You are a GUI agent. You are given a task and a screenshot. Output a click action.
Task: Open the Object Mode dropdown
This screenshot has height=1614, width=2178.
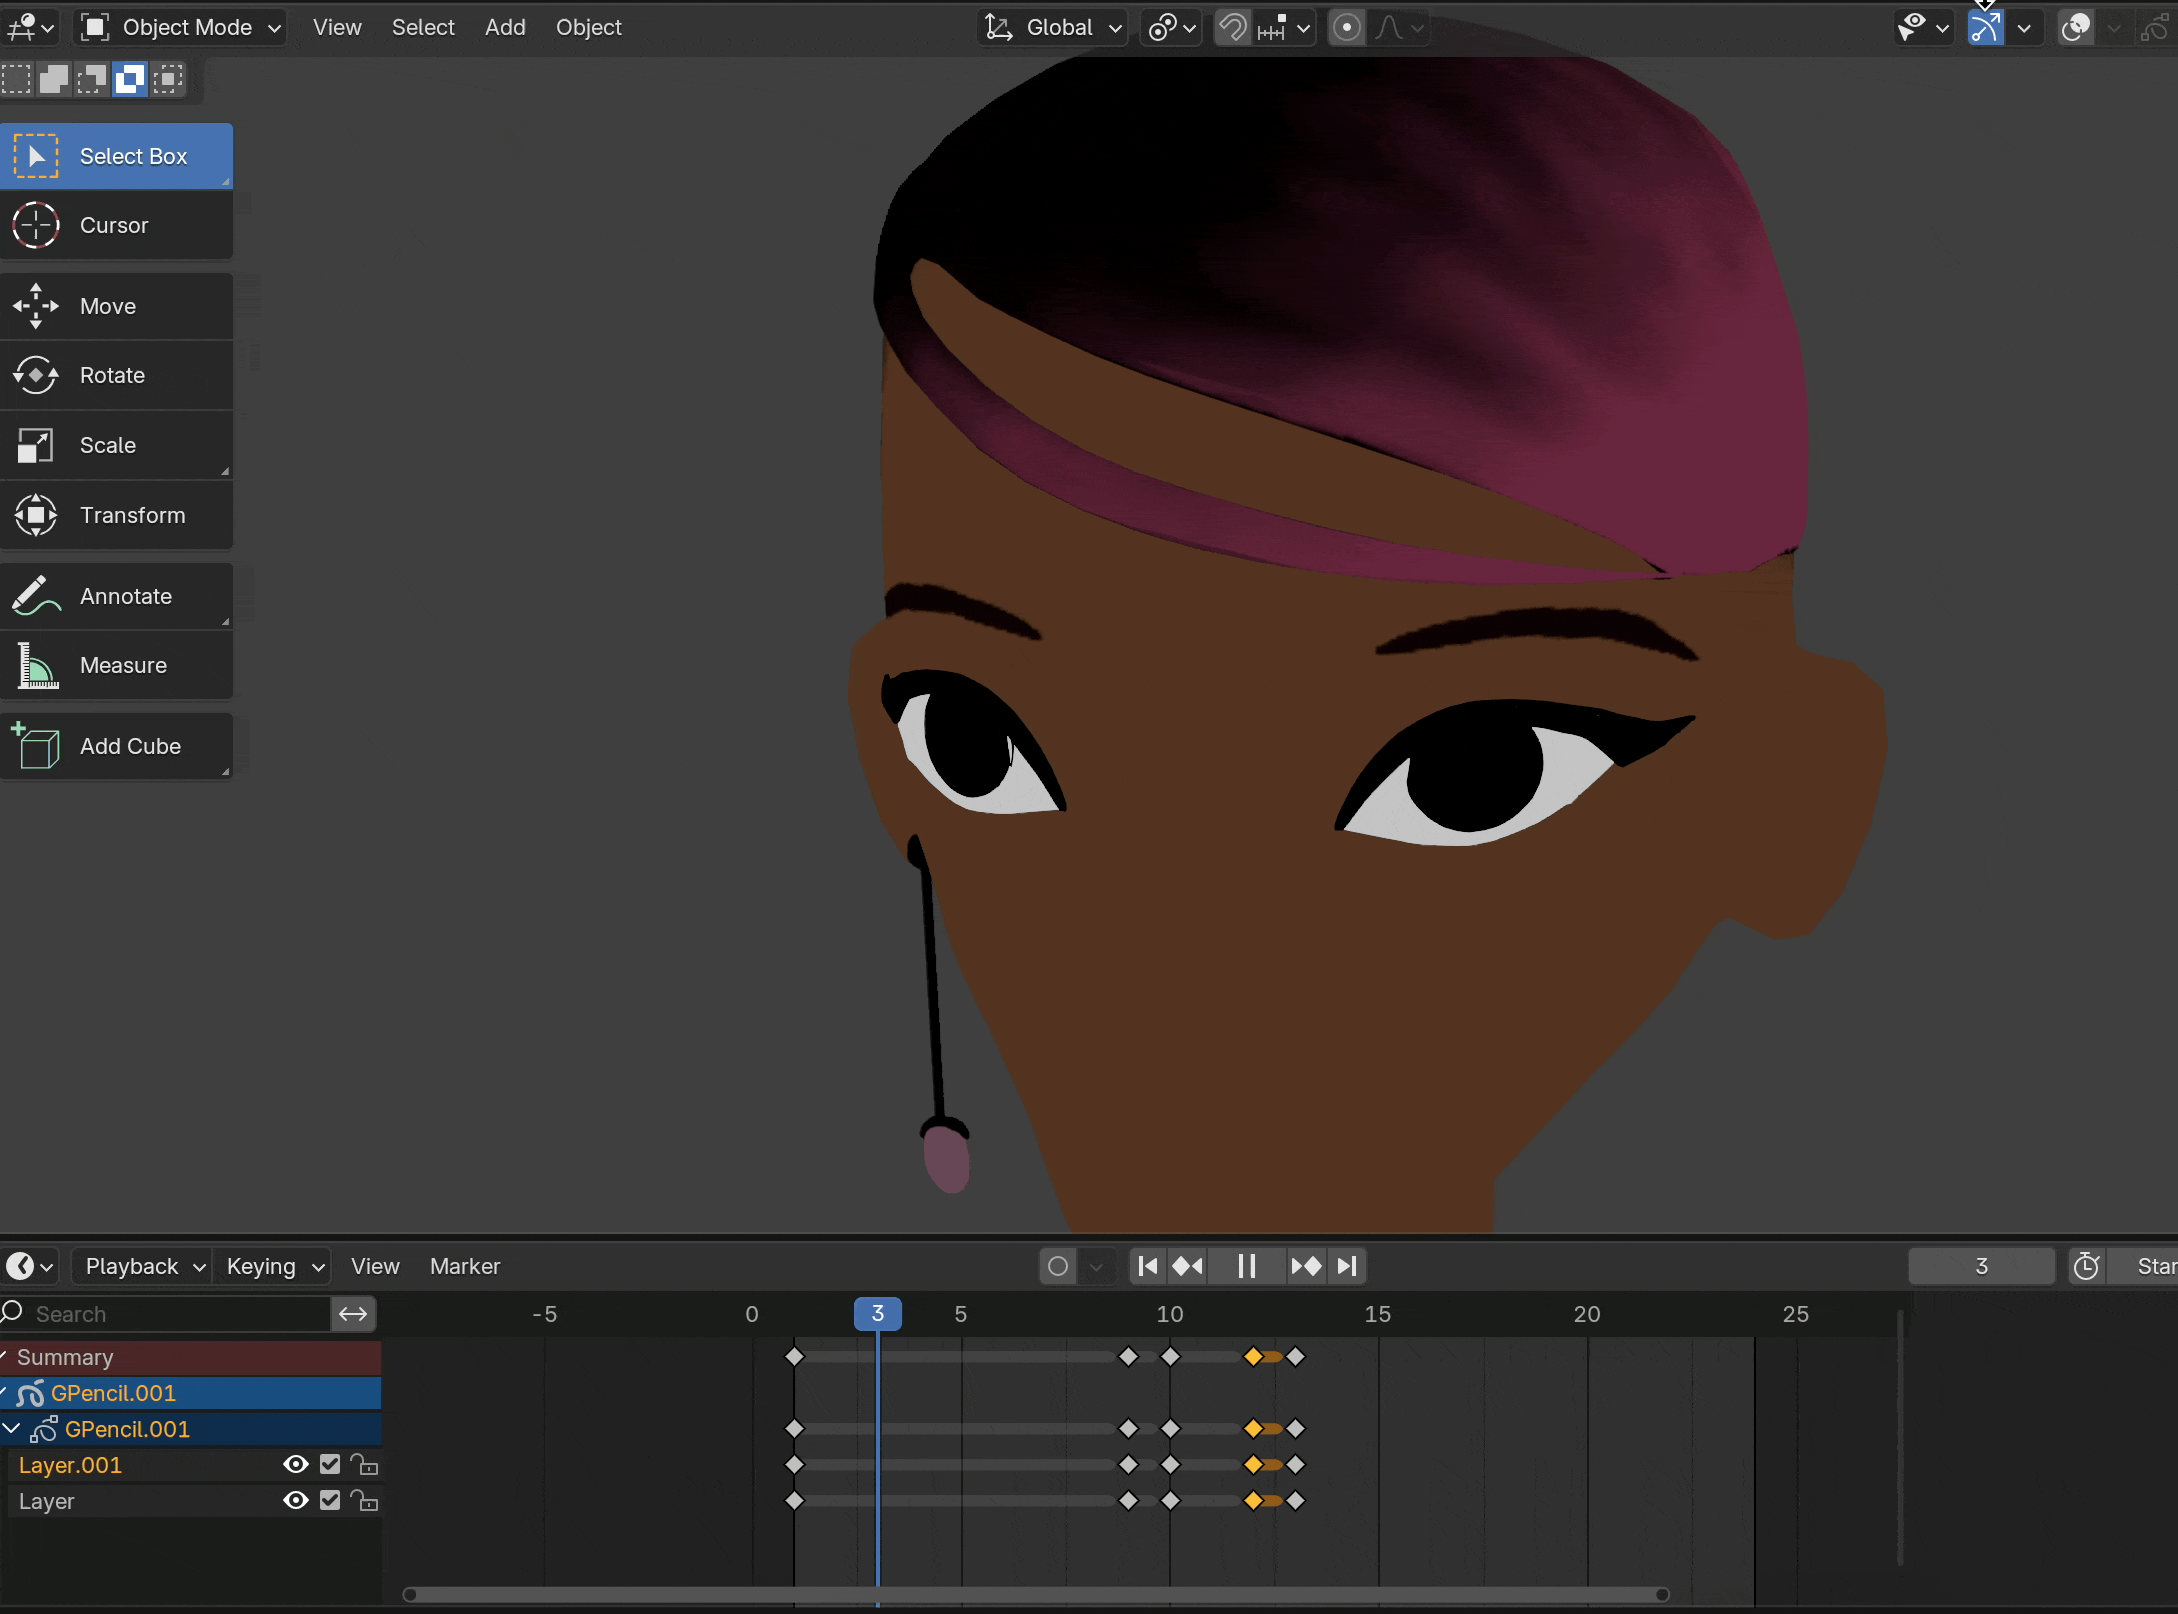coord(181,28)
